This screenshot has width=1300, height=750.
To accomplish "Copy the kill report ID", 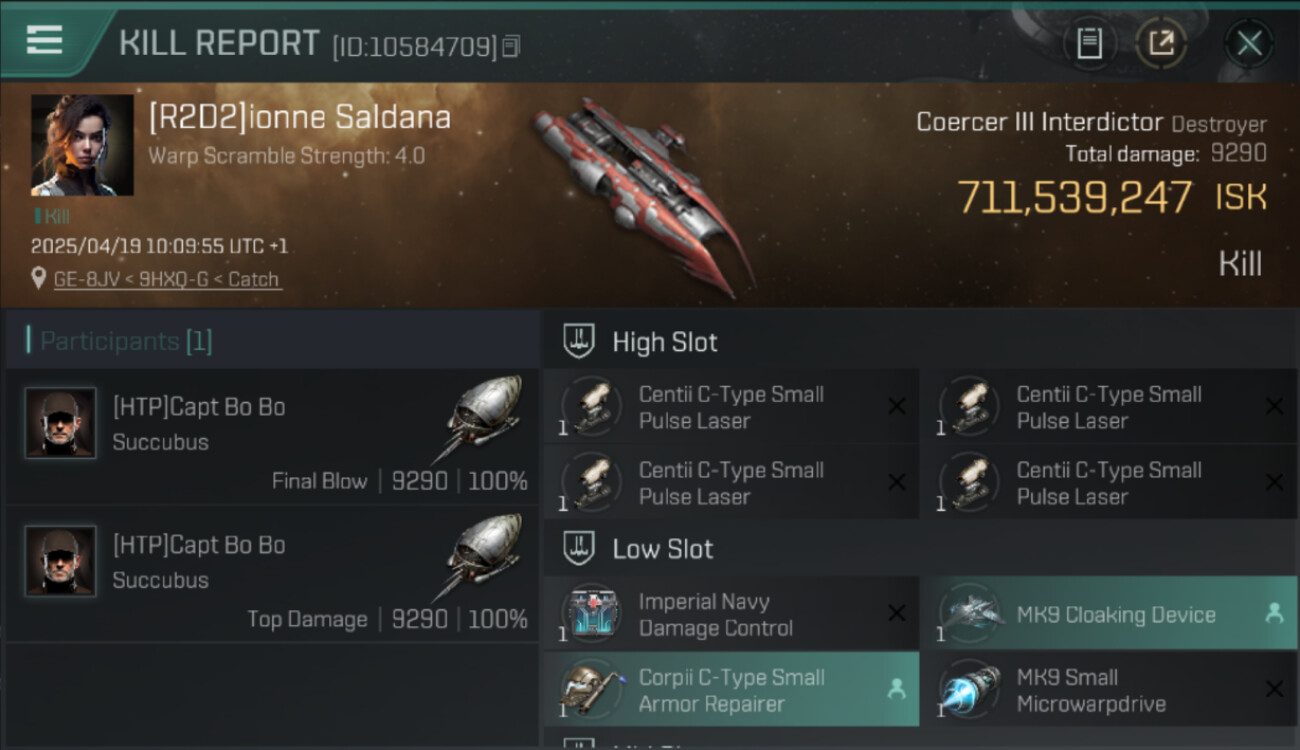I will tap(511, 46).
